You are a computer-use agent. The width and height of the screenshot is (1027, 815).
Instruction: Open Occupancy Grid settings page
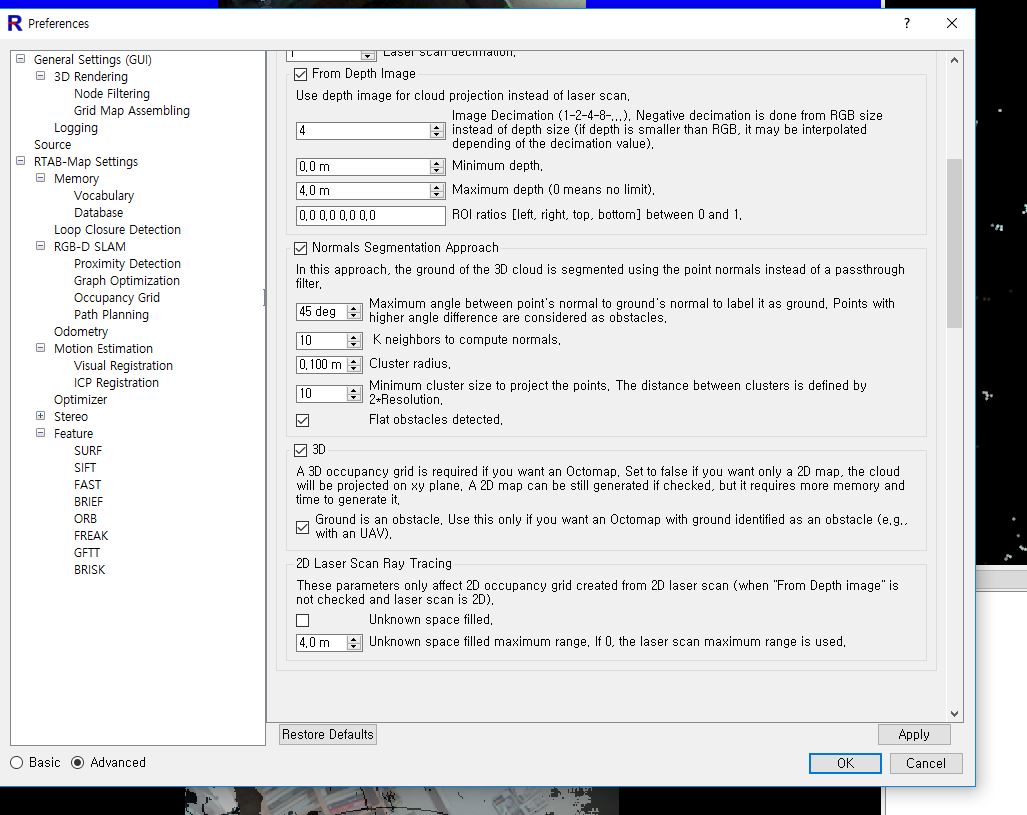tap(116, 297)
